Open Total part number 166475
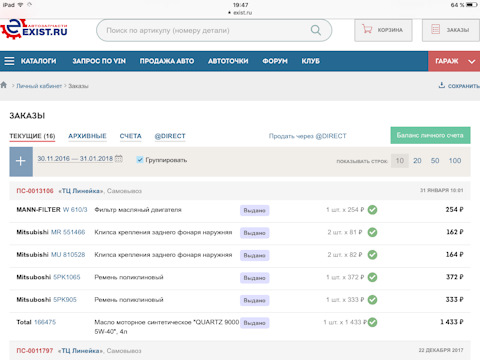The width and height of the screenshot is (480, 360). coord(45,322)
